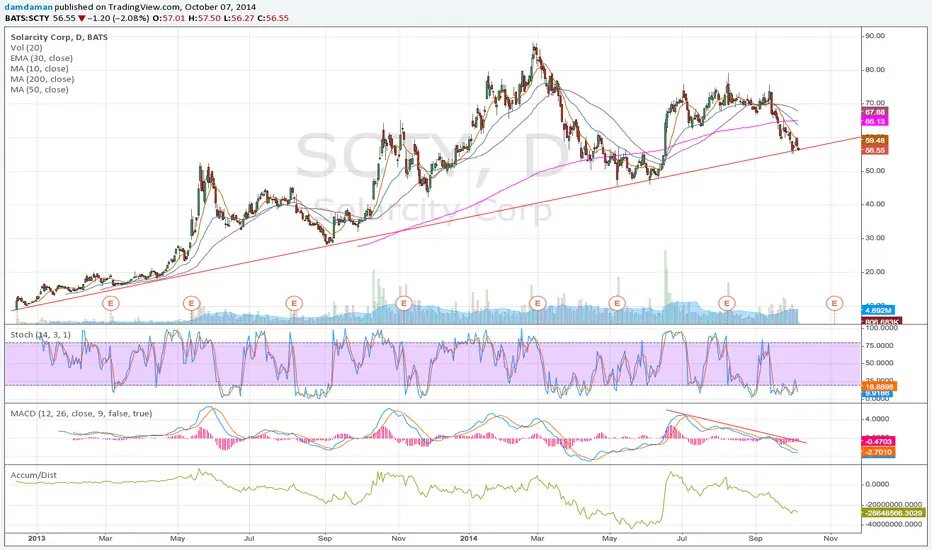Click the orange 59.48 price tag

(875, 140)
